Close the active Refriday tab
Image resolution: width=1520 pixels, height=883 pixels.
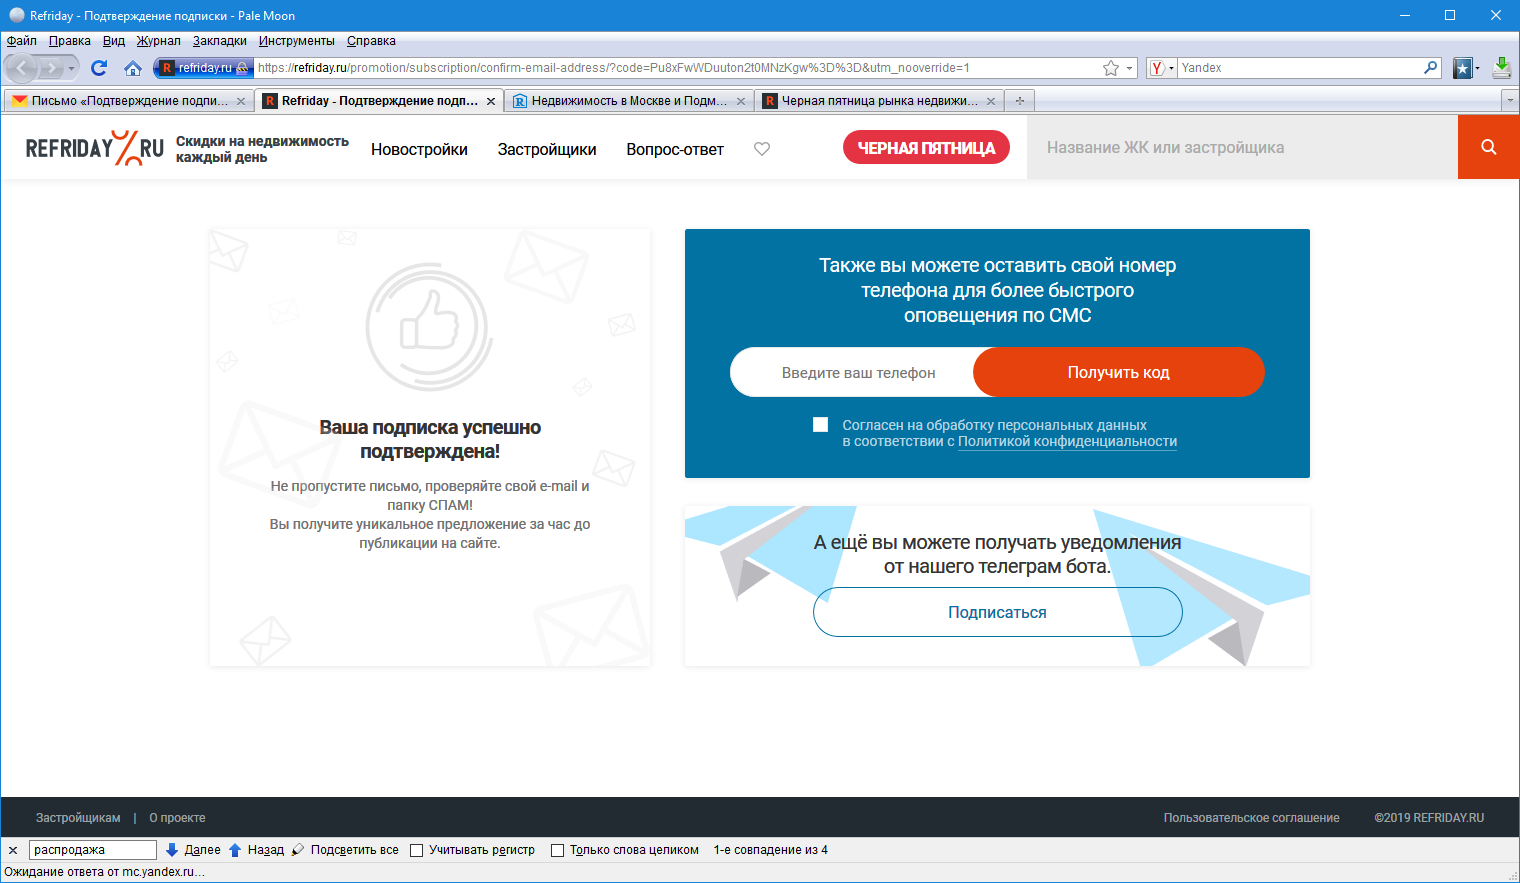click(491, 101)
